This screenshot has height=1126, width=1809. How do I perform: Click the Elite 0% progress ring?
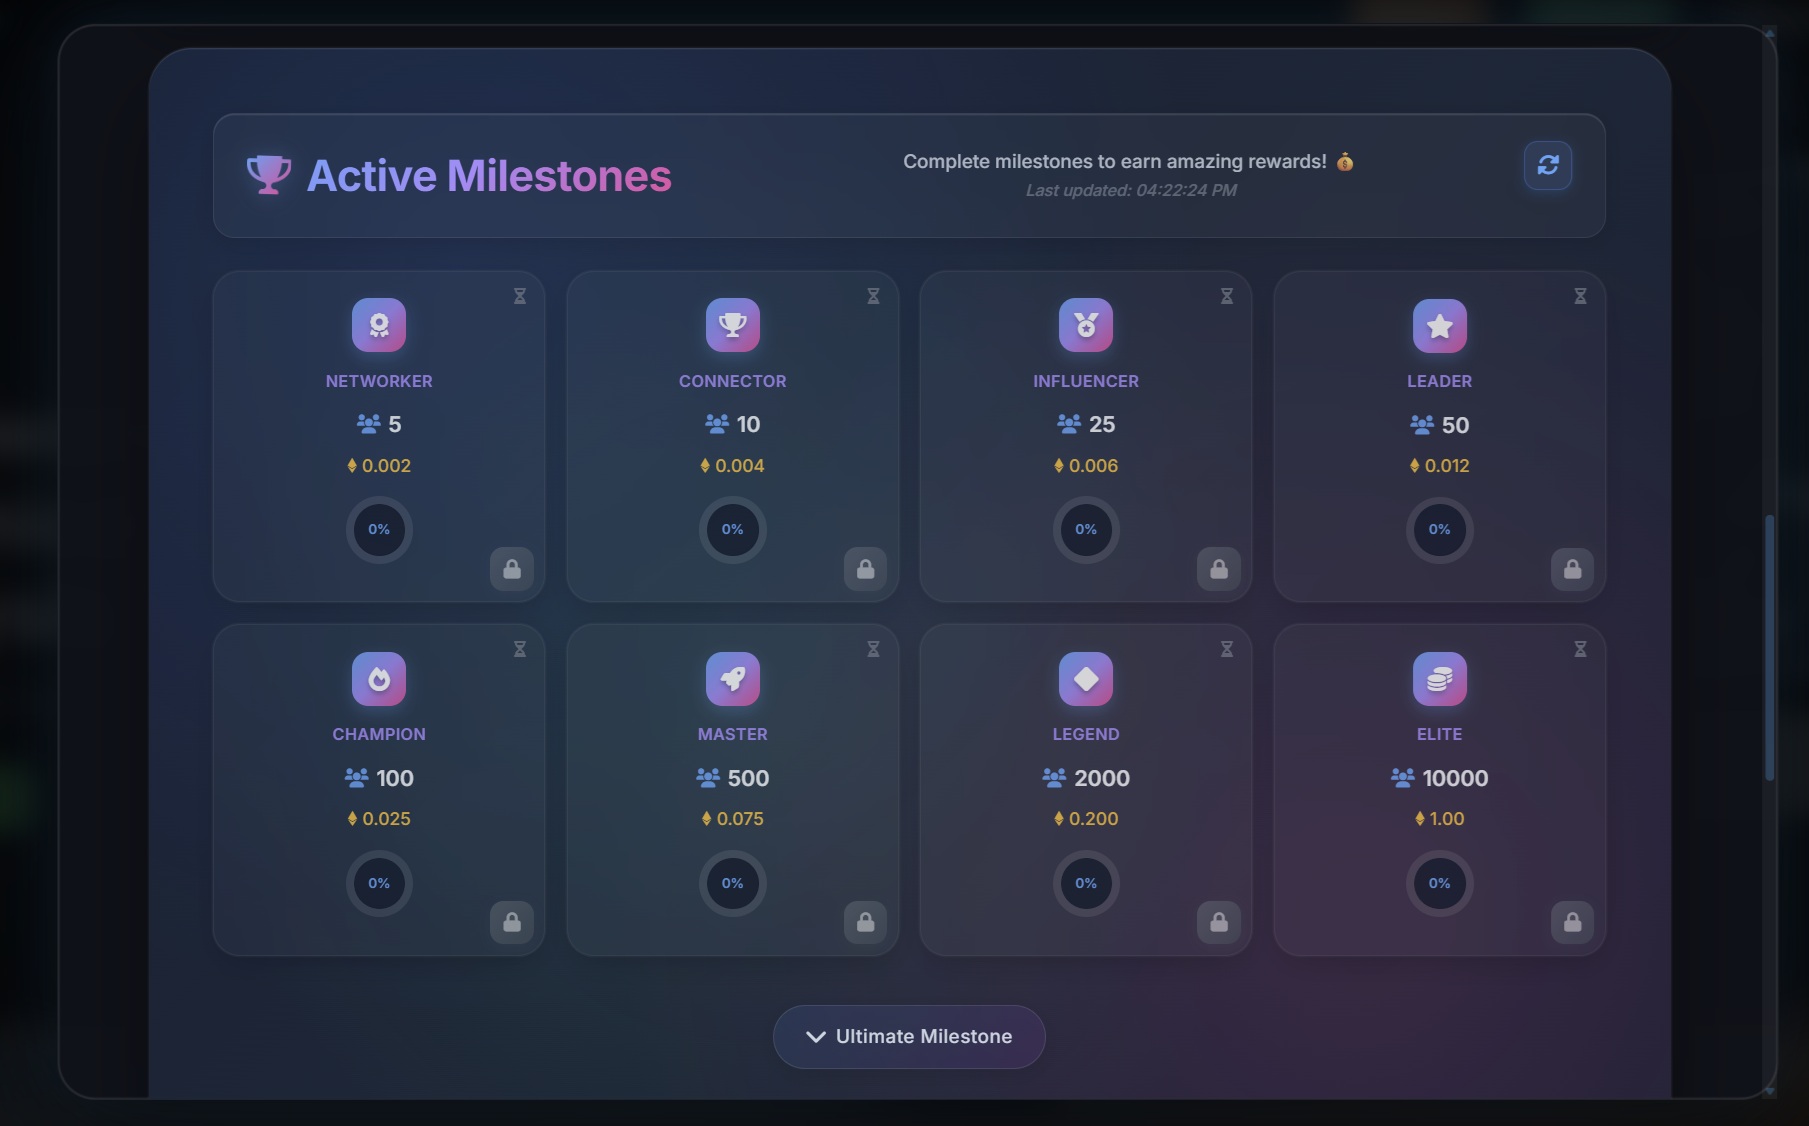click(x=1440, y=883)
